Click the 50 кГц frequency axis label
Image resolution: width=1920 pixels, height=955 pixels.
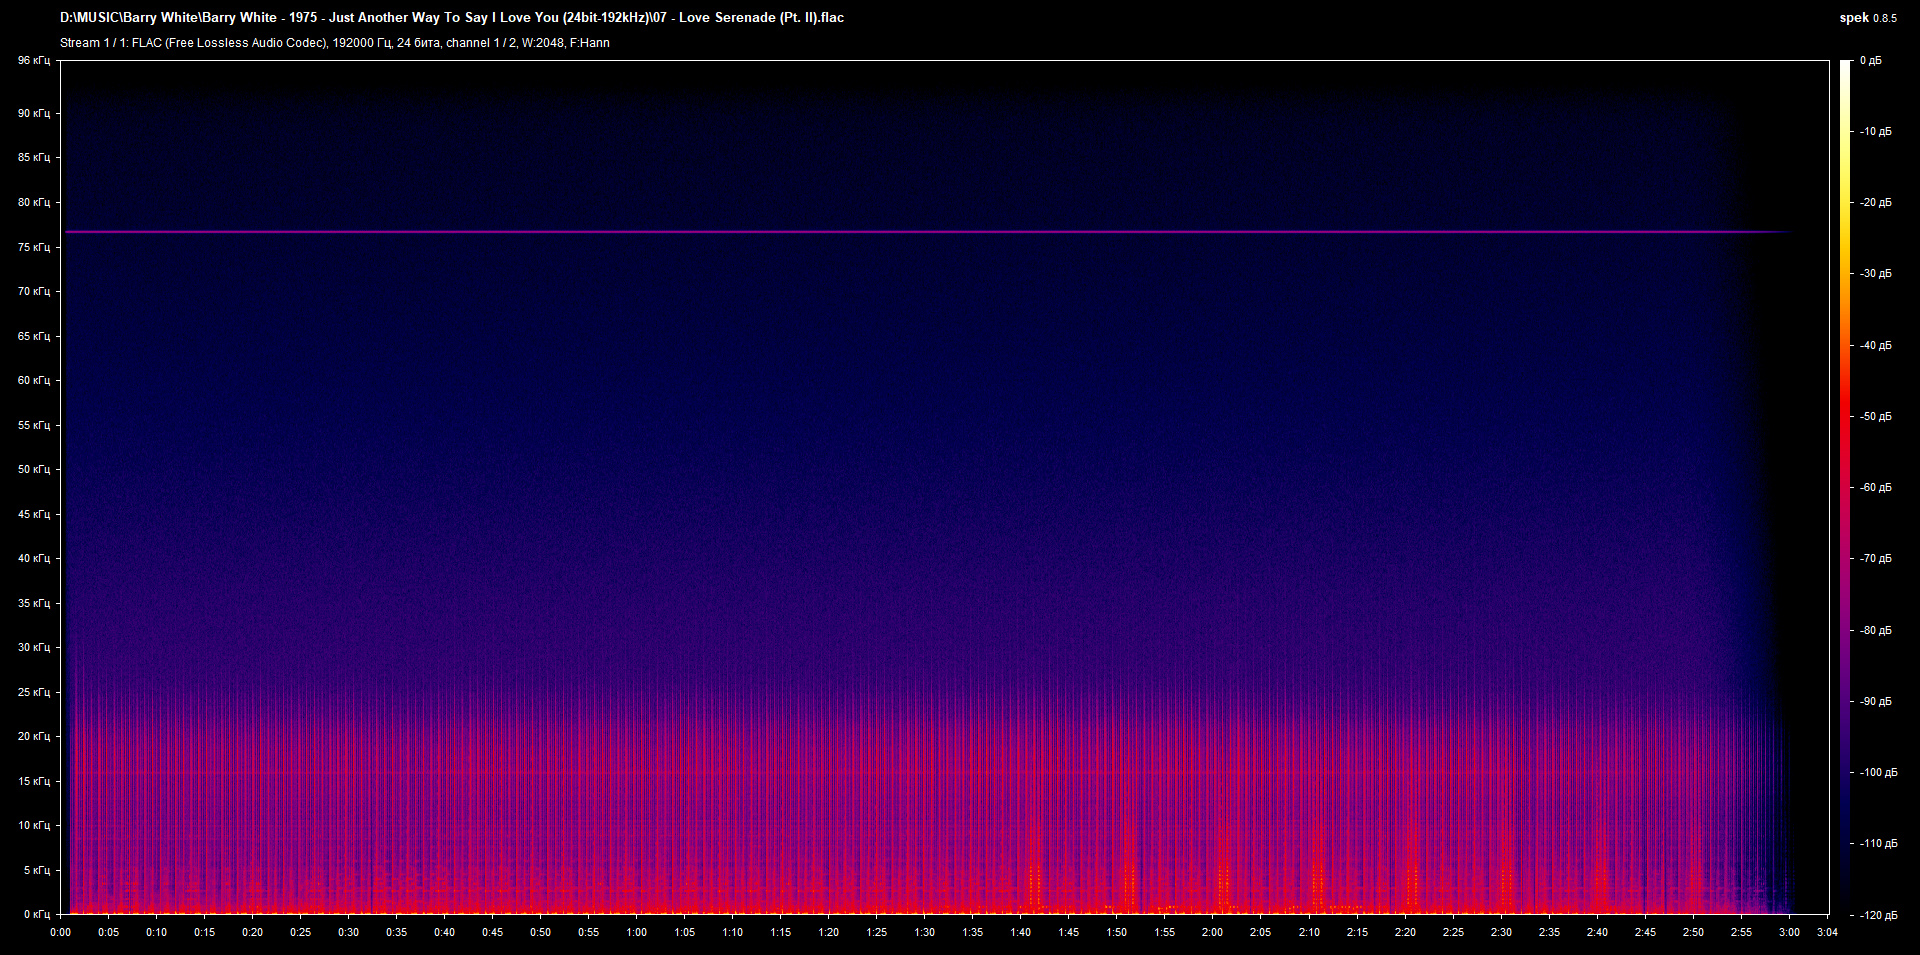(33, 469)
